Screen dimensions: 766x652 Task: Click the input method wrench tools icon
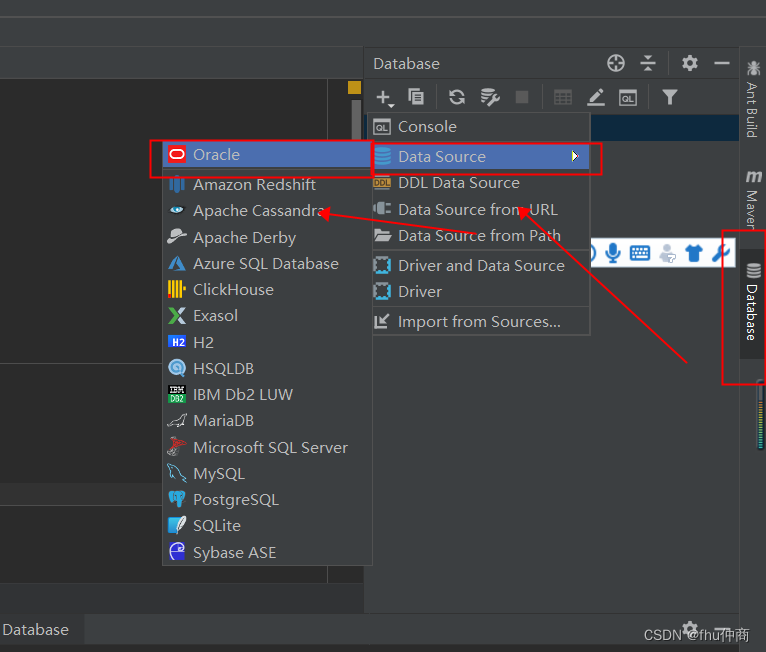[721, 253]
